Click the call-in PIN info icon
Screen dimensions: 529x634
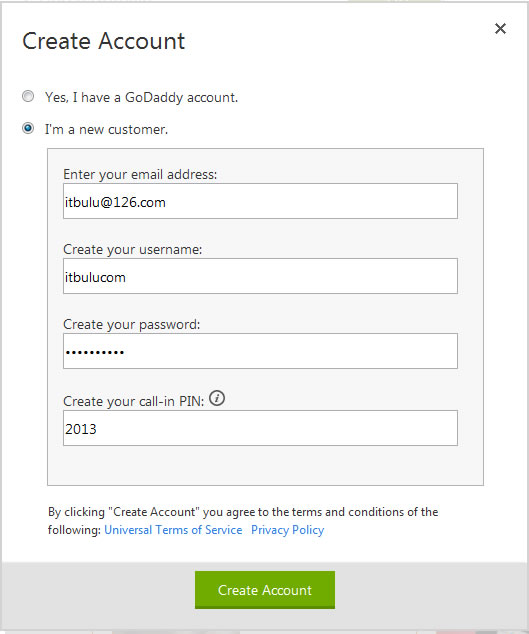(x=217, y=398)
